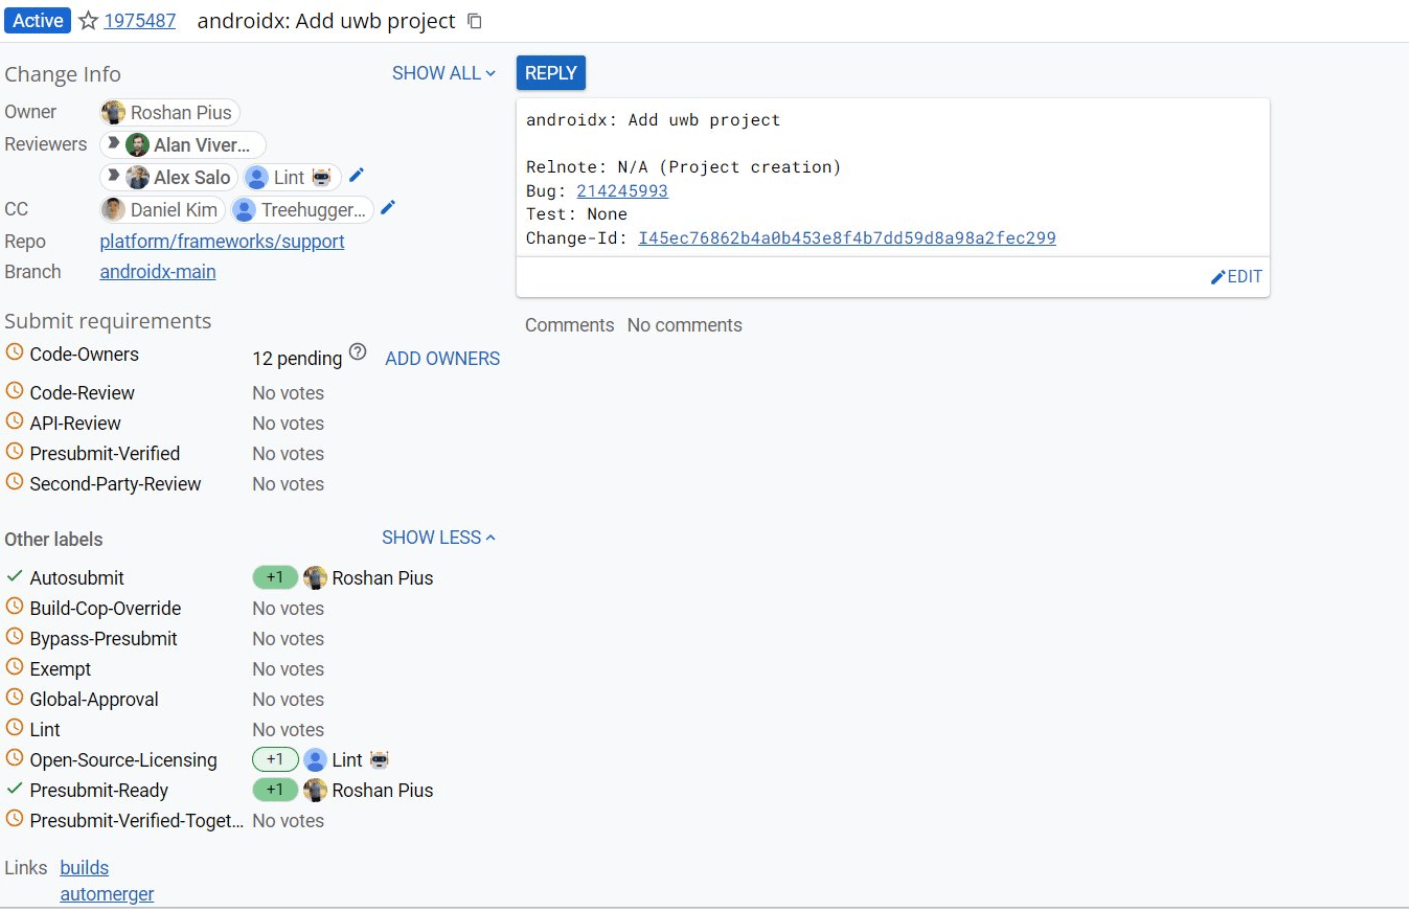Viewport: 1409px width, 909px height.
Task: Edit CC list using the pencil icon
Action: click(388, 208)
